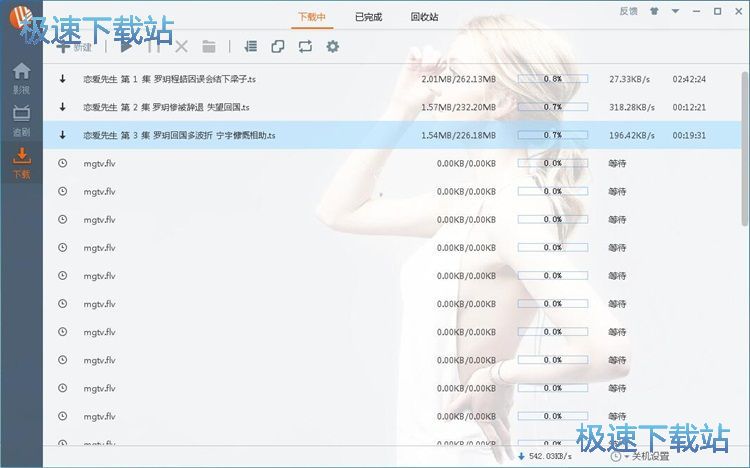Screen dimensions: 750x468
Task: Click the app logo at the top left
Action: click(x=21, y=18)
